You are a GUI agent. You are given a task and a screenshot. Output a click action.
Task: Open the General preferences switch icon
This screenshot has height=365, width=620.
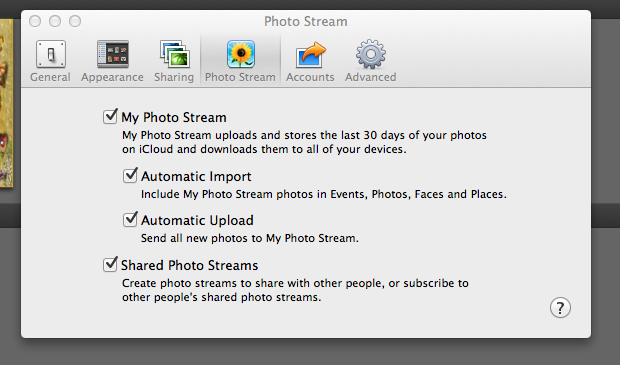pyautogui.click(x=51, y=54)
